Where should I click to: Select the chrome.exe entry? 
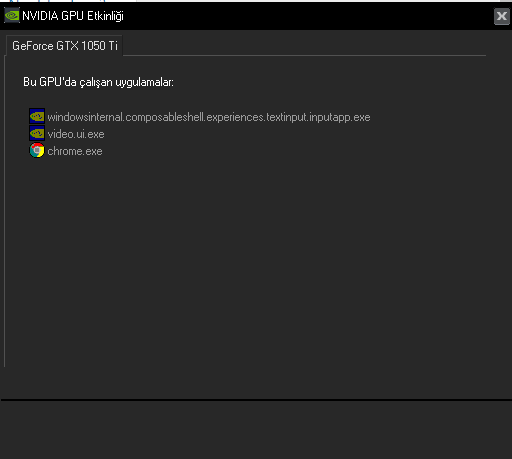pos(75,151)
